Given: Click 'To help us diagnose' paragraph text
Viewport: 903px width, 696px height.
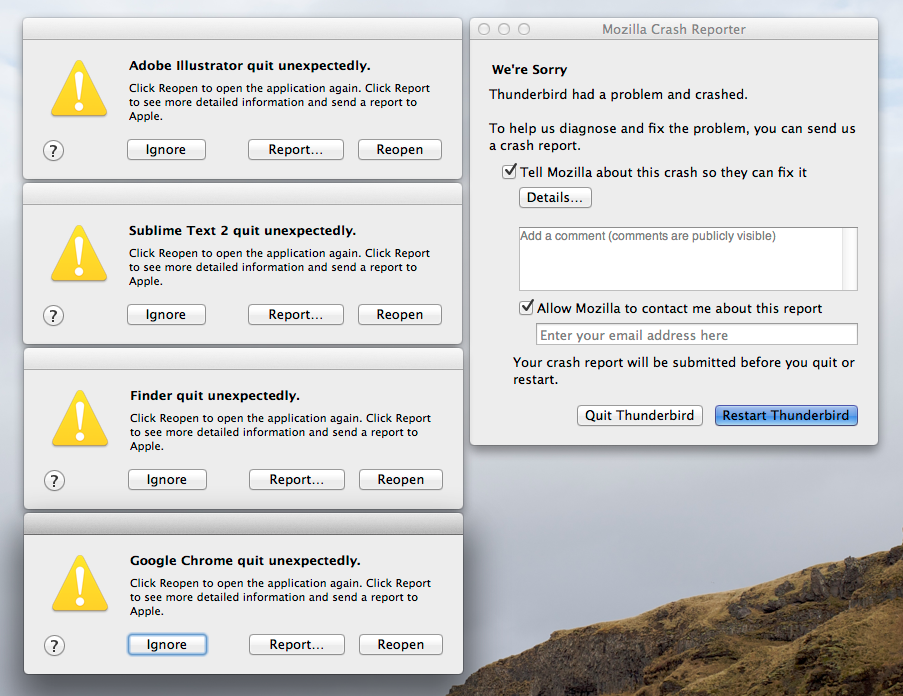Looking at the screenshot, I should pos(672,137).
